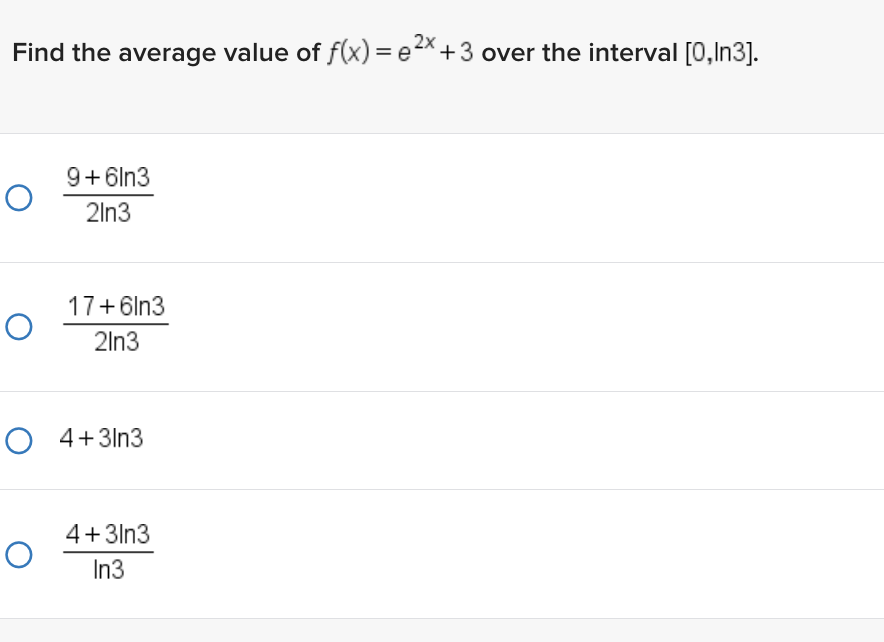This screenshot has height=642, width=884.
Task: Select the radio button for (17+6ln3)/2ln3
Action: pyautogui.click(x=19, y=325)
